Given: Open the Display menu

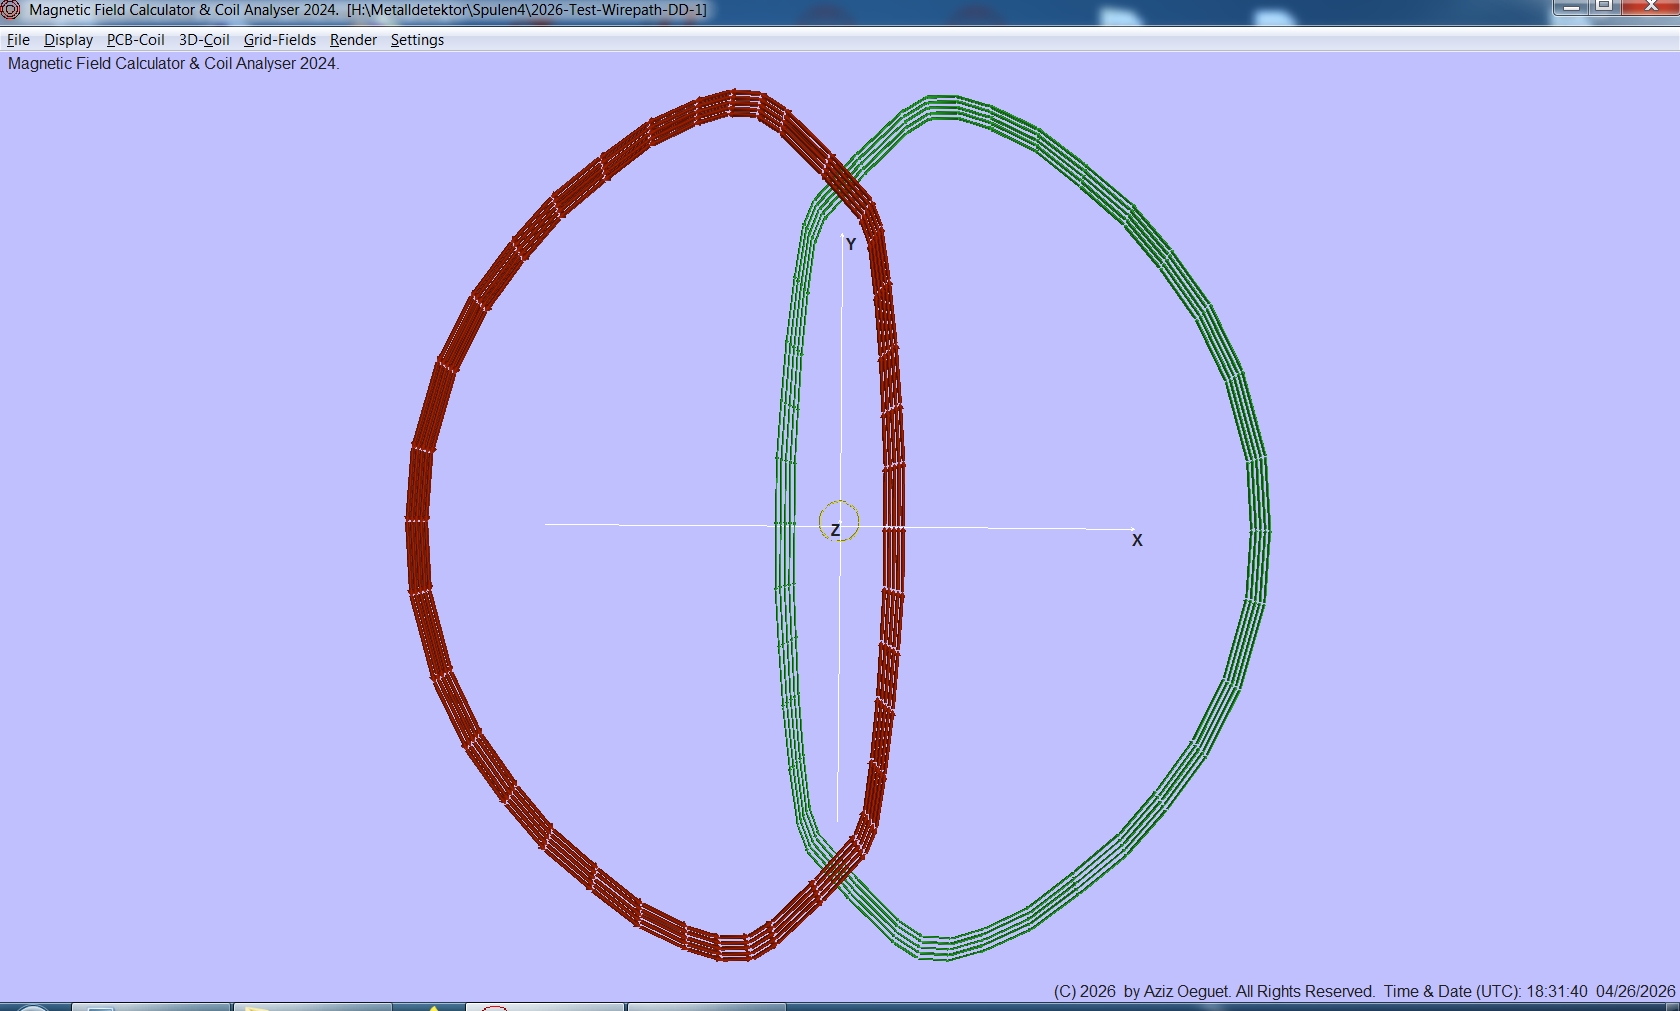Looking at the screenshot, I should point(68,40).
